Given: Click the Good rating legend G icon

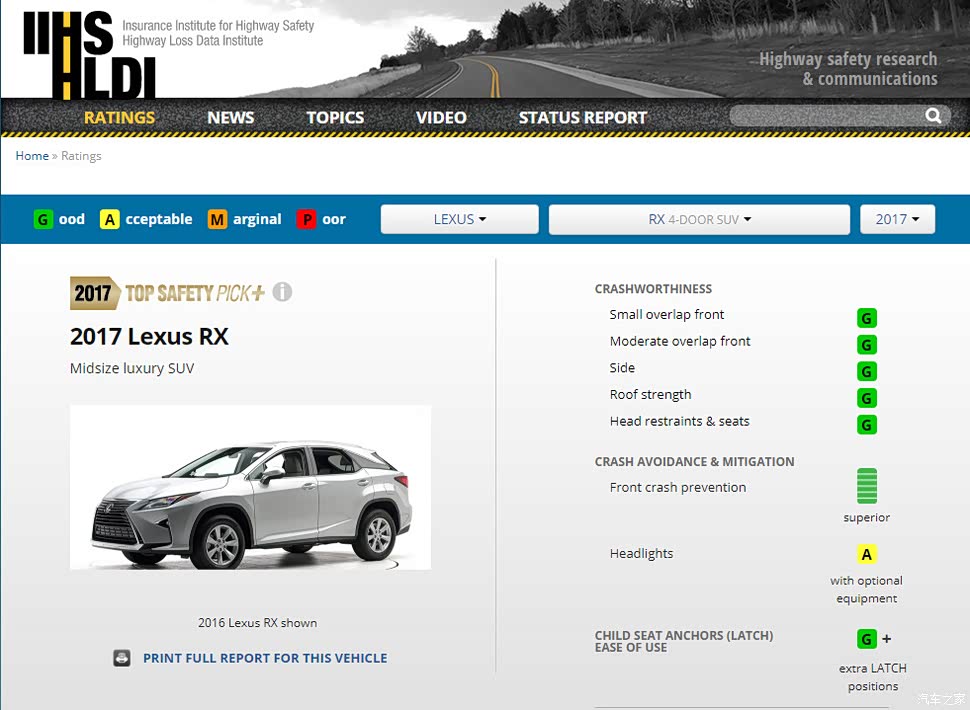Looking at the screenshot, I should pyautogui.click(x=43, y=220).
